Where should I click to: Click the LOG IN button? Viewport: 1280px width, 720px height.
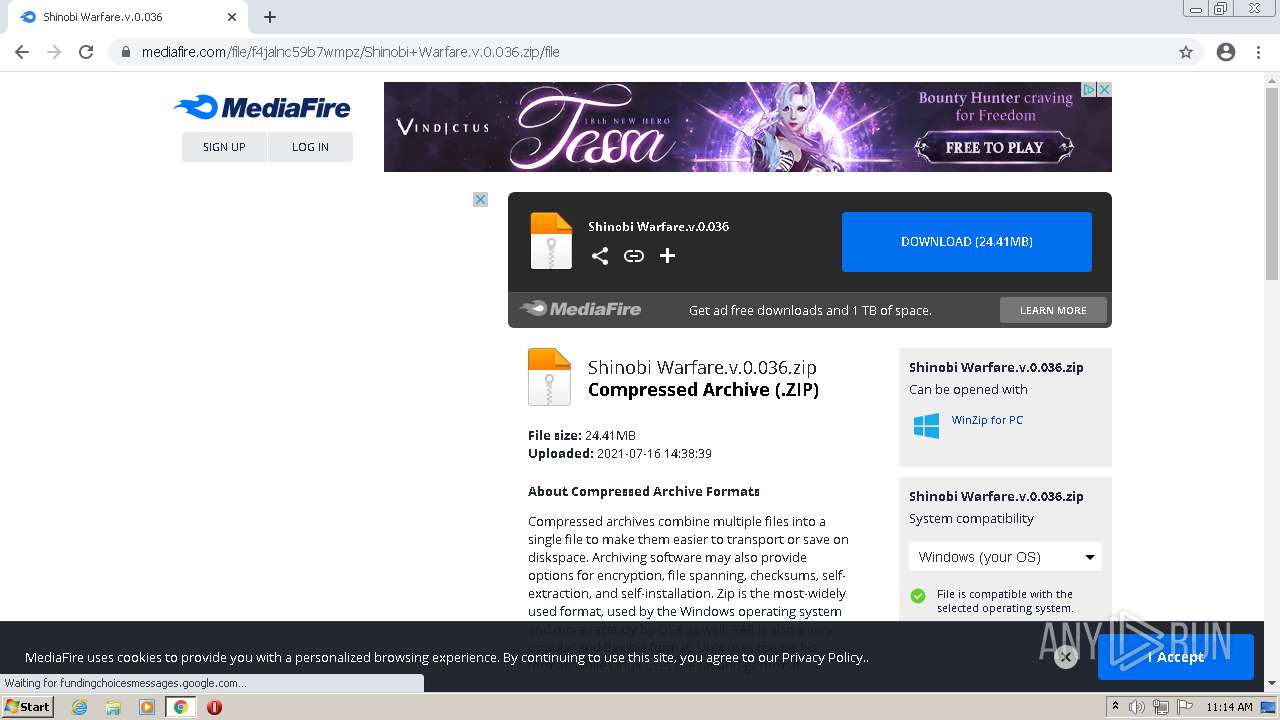[x=310, y=147]
